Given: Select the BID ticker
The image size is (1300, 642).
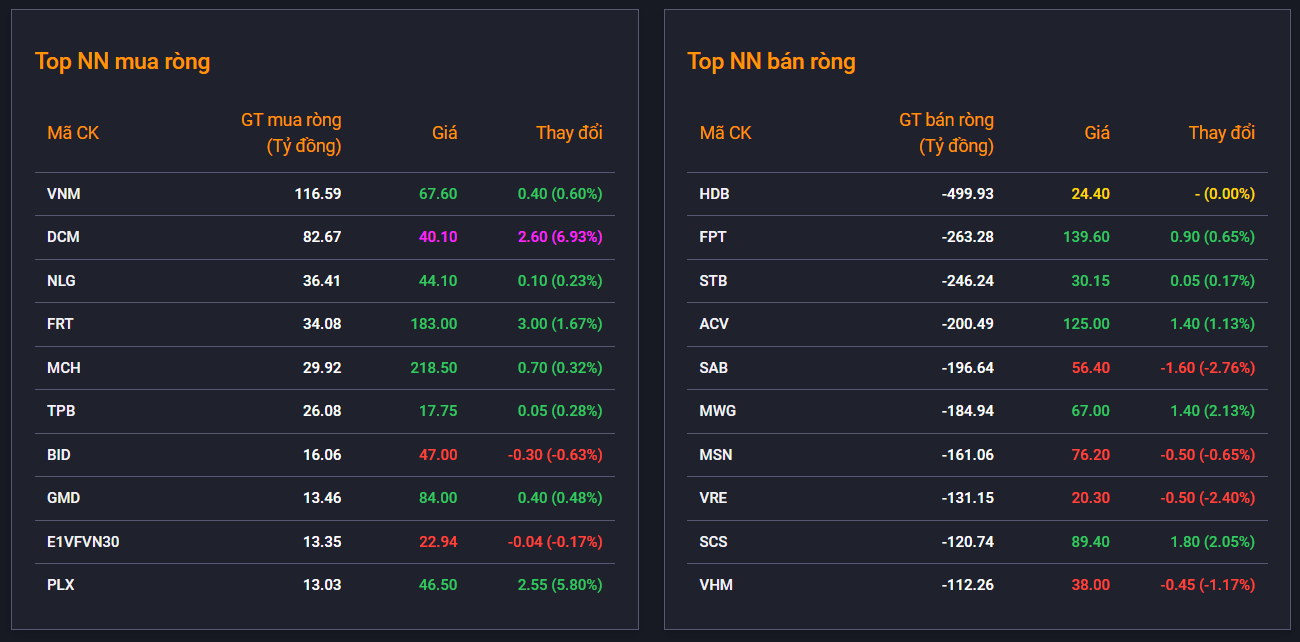Looking at the screenshot, I should click(x=59, y=455).
